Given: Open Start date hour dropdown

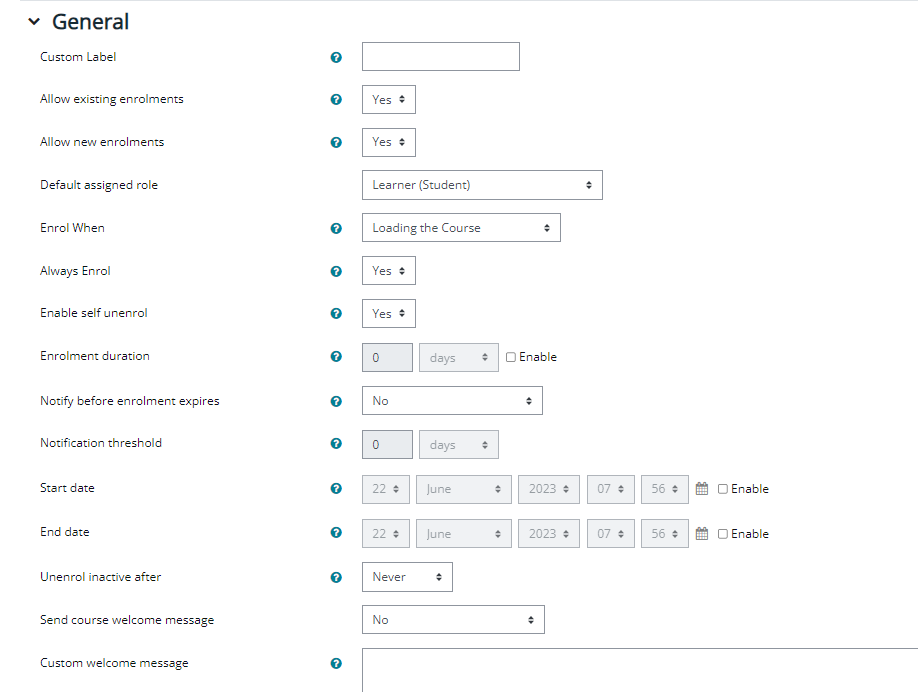Looking at the screenshot, I should coord(611,489).
